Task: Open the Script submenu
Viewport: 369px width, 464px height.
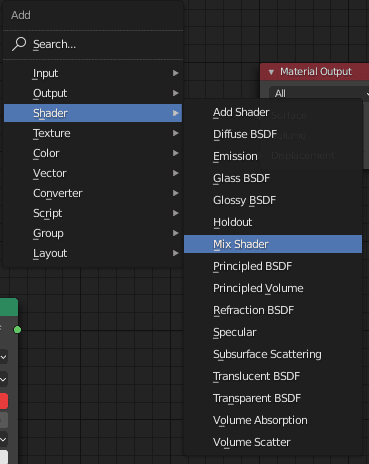Action: [x=93, y=213]
